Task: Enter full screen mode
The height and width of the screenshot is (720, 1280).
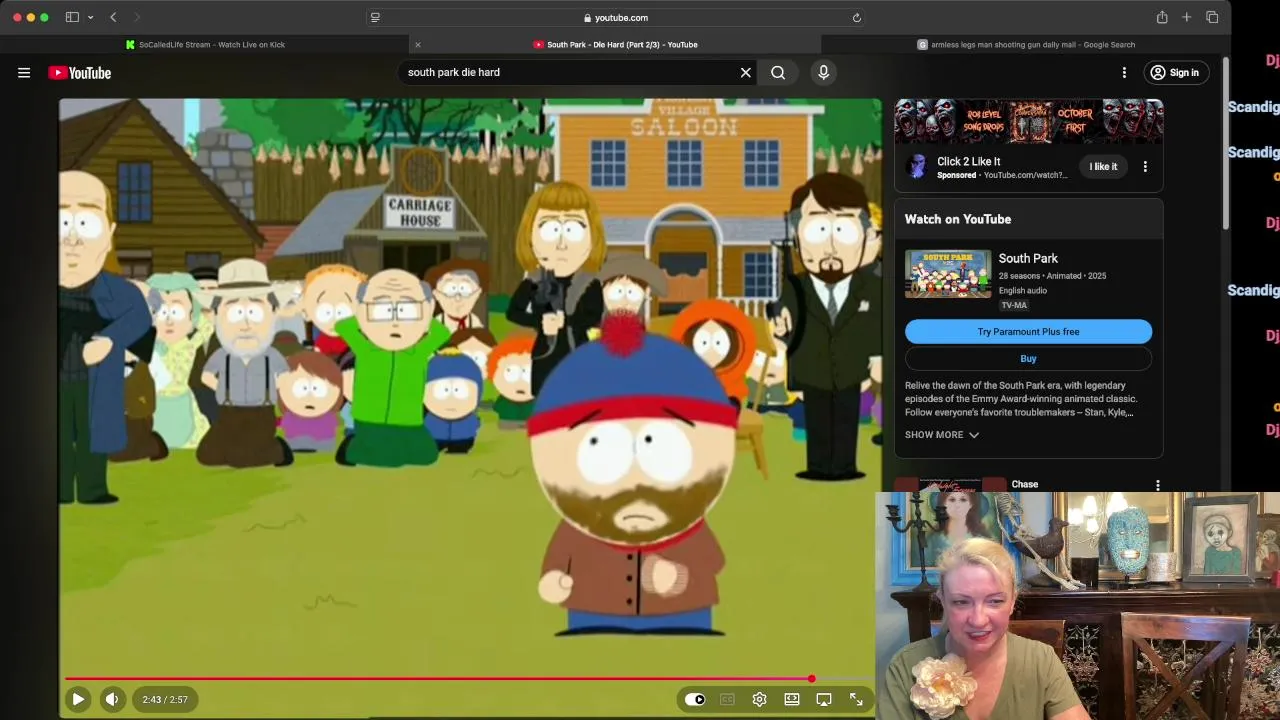Action: pyautogui.click(x=856, y=699)
